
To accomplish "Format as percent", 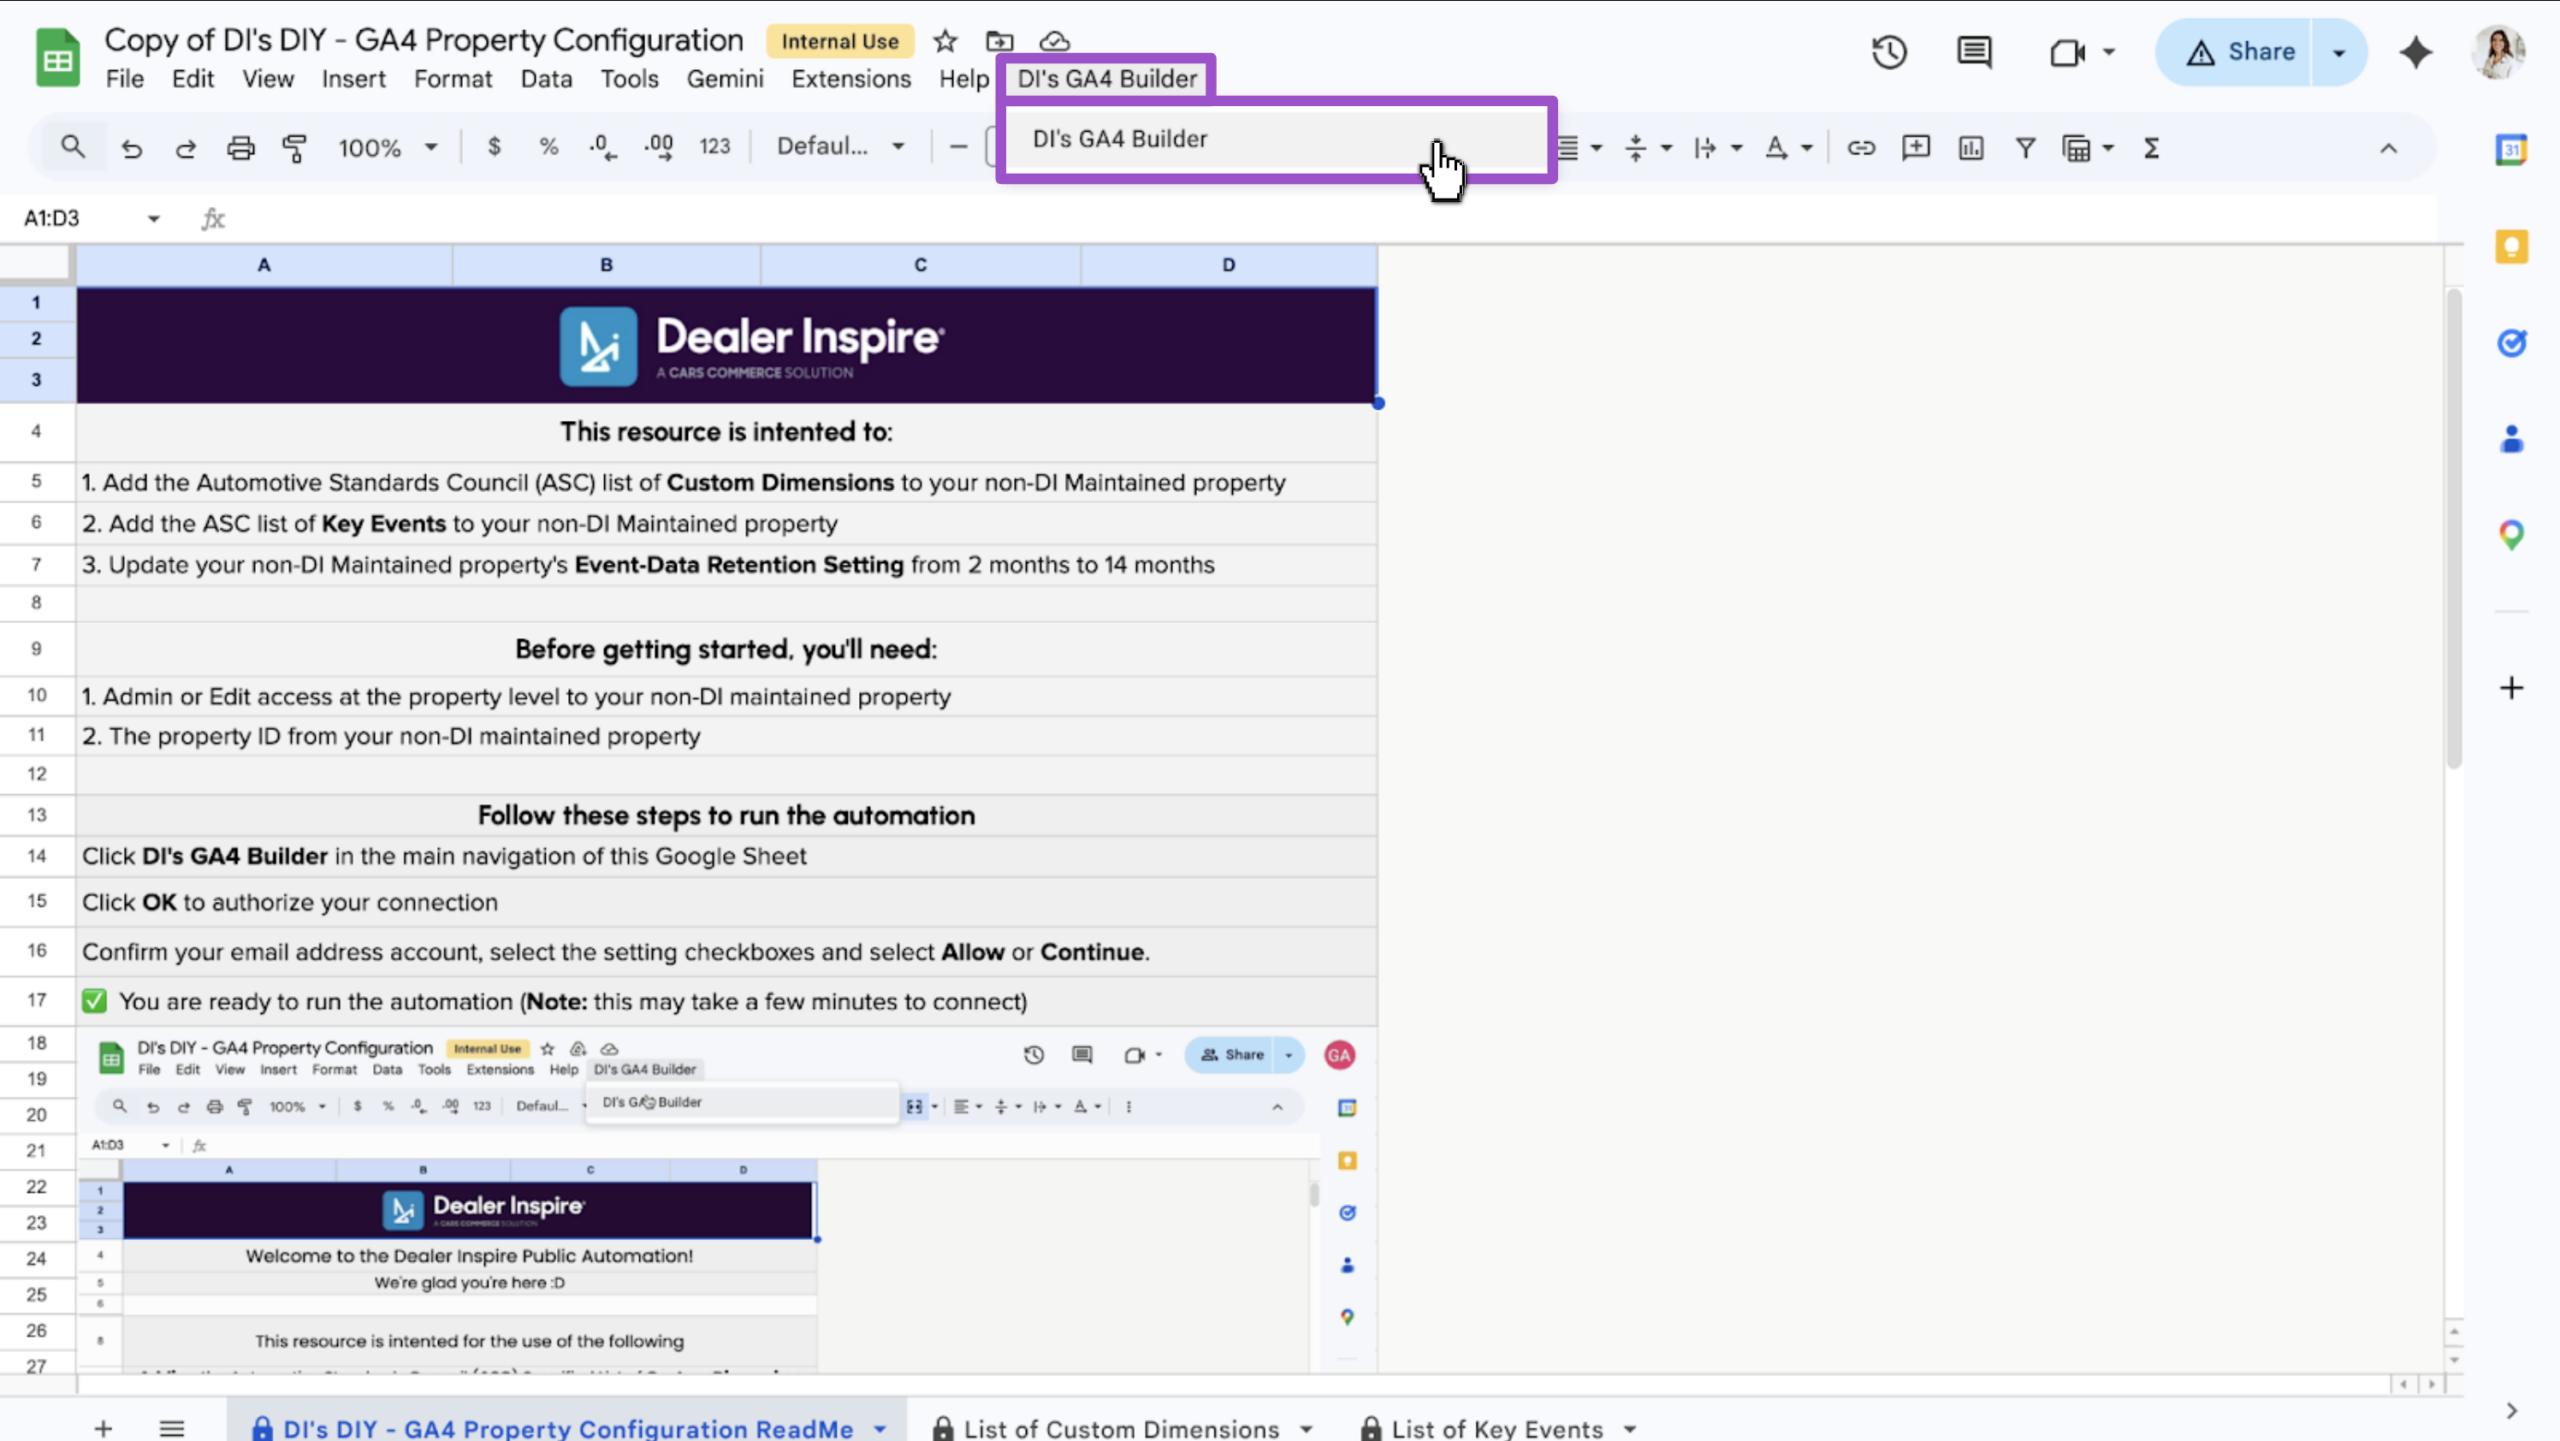I will tap(548, 147).
